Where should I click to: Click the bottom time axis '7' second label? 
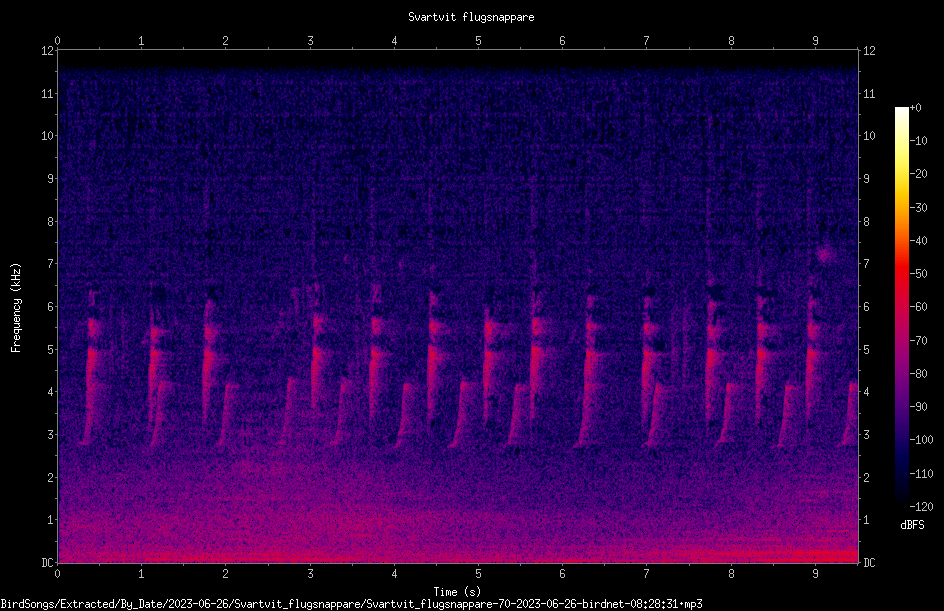click(x=647, y=574)
